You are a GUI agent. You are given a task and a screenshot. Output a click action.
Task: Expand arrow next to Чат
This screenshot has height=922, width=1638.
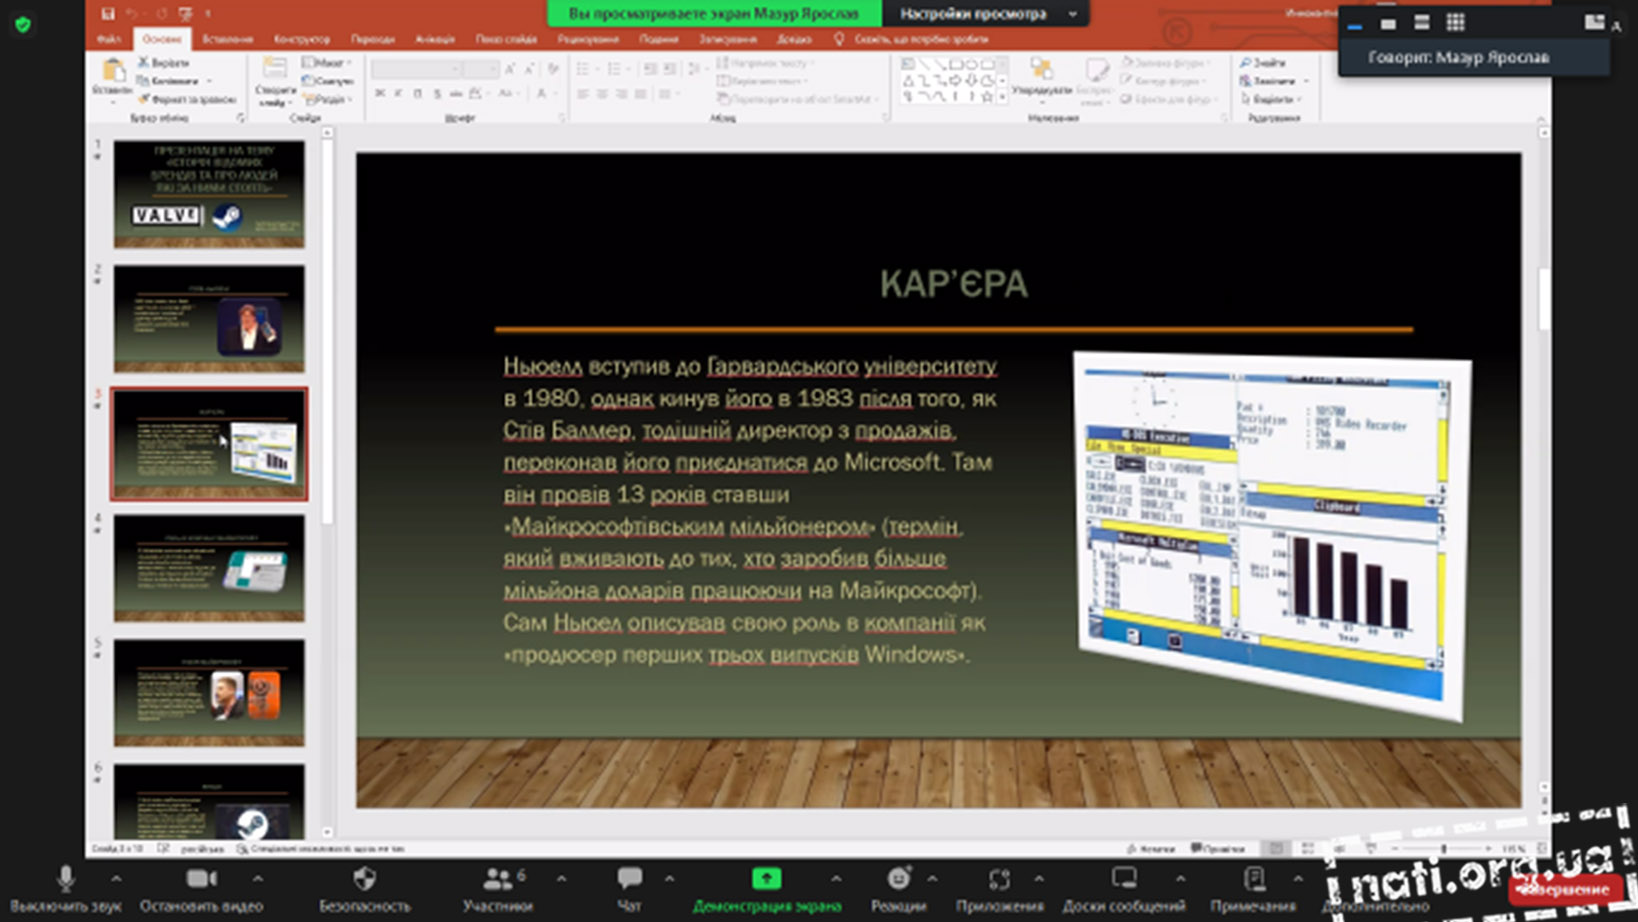tap(669, 879)
